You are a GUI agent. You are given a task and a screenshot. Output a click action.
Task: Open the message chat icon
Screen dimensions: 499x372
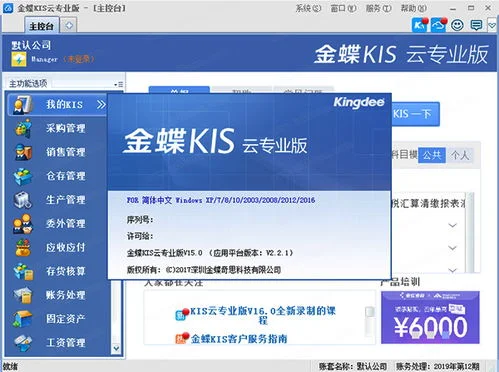476,25
